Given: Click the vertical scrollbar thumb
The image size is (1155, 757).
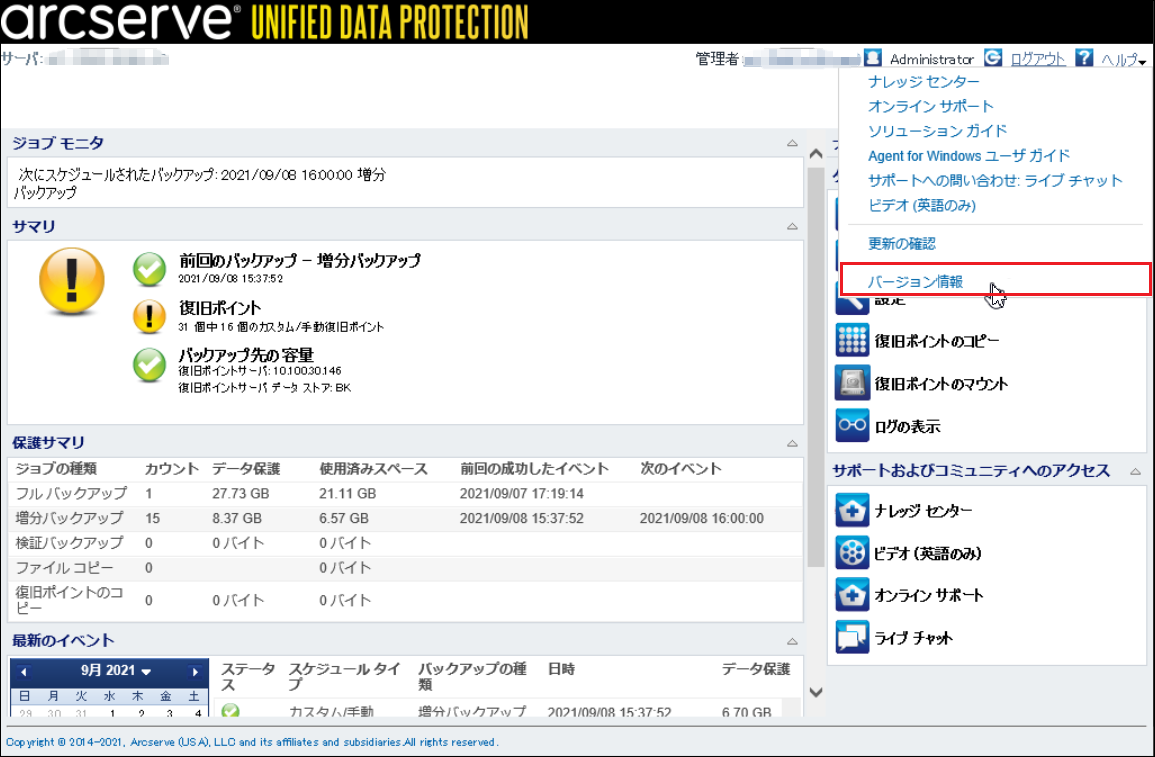Looking at the screenshot, I should click(815, 367).
